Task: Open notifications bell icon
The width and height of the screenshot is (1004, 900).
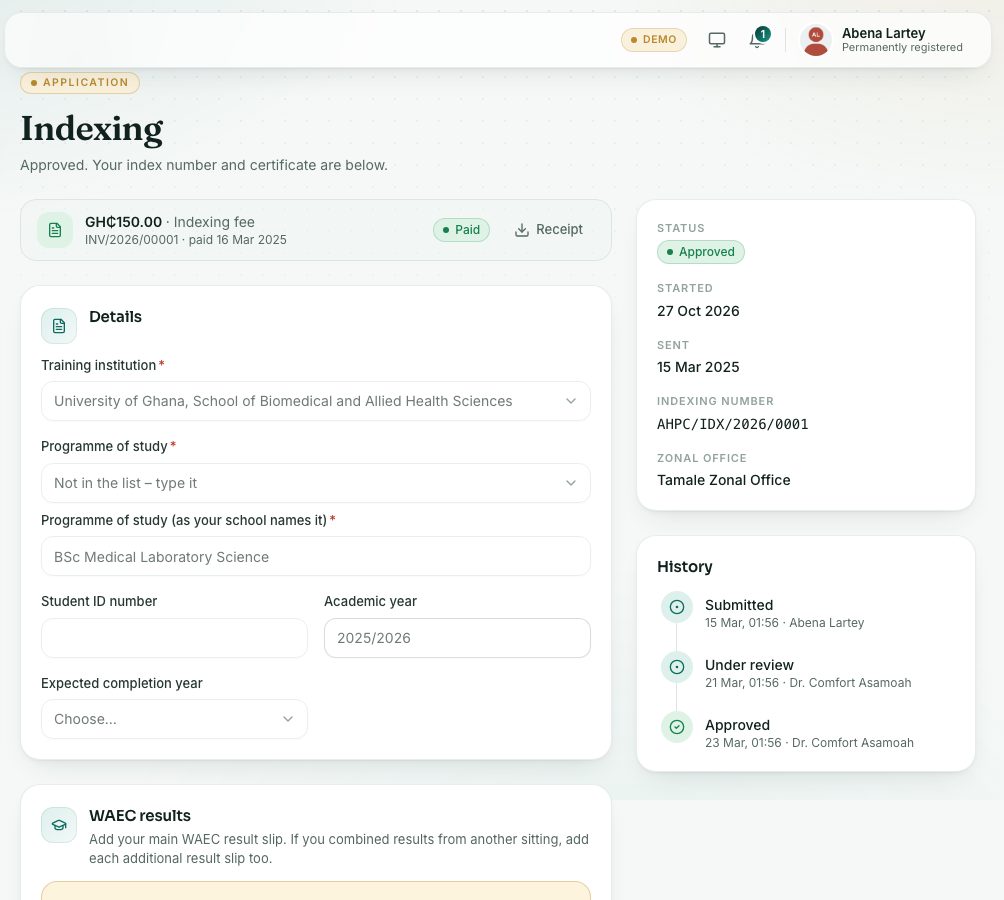Action: click(x=757, y=40)
